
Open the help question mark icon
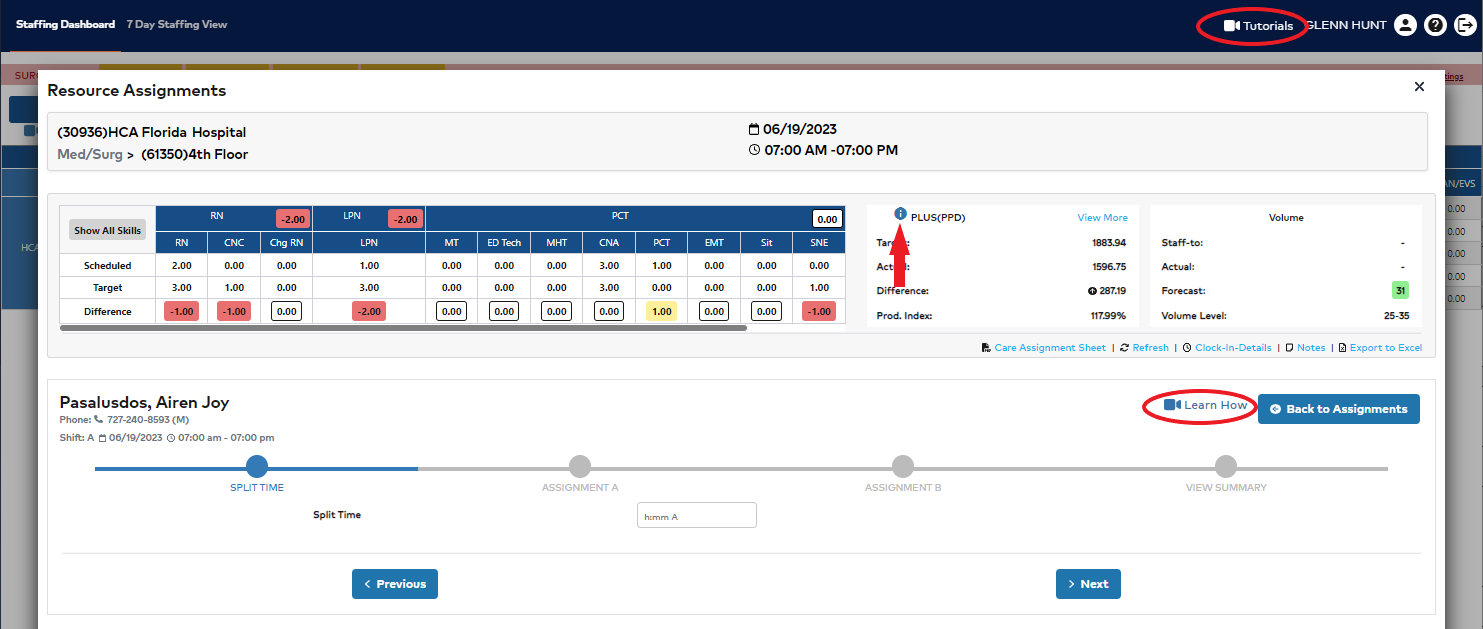(1435, 25)
